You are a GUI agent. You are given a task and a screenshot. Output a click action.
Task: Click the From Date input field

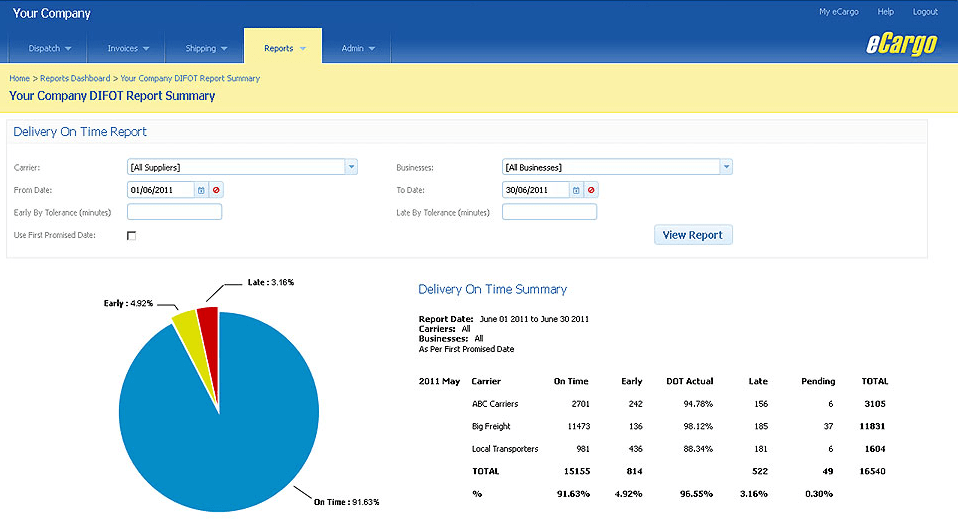click(x=161, y=190)
